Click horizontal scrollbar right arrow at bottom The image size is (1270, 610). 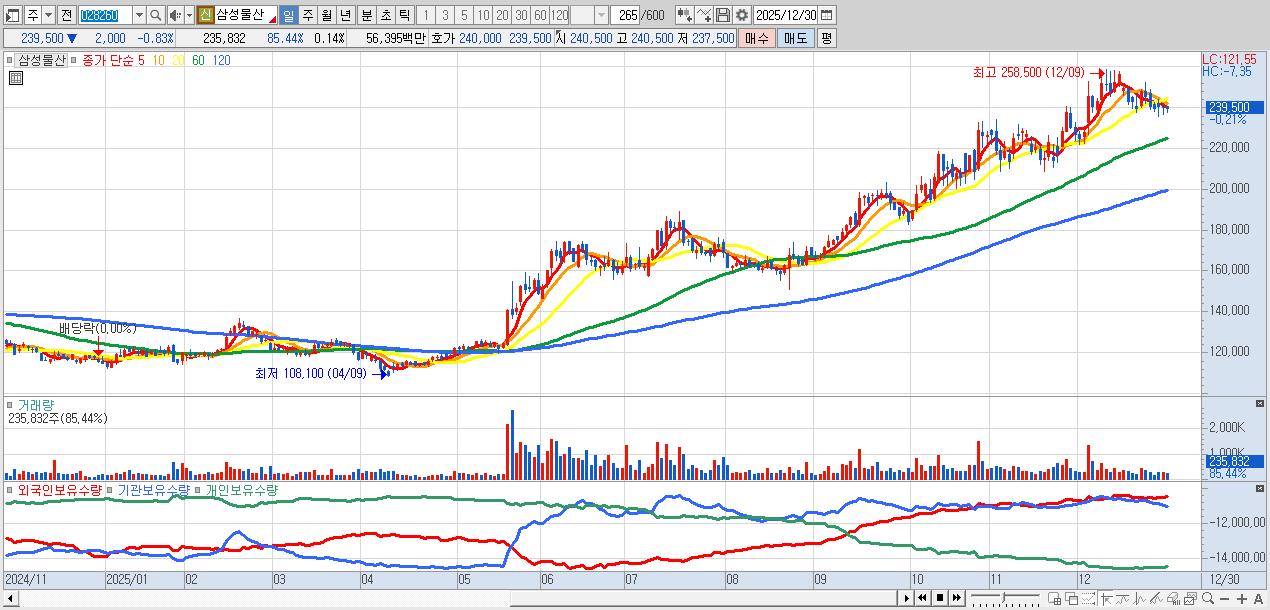[907, 598]
